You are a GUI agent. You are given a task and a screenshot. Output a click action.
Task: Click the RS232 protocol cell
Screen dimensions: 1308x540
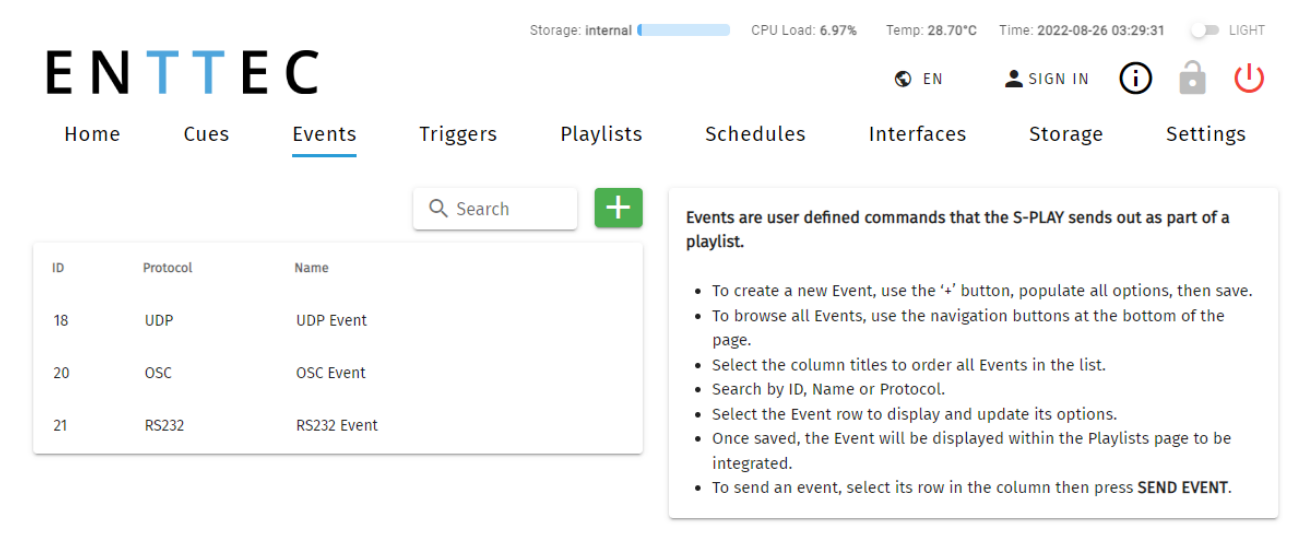pyautogui.click(x=164, y=425)
